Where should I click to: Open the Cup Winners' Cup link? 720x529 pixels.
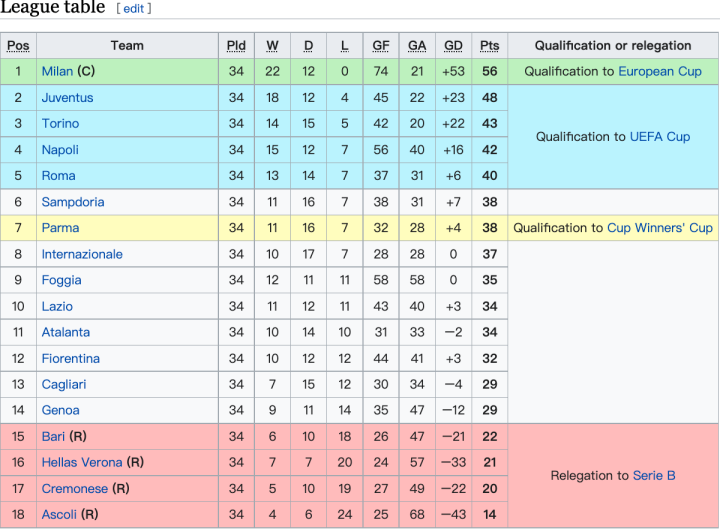click(x=660, y=228)
